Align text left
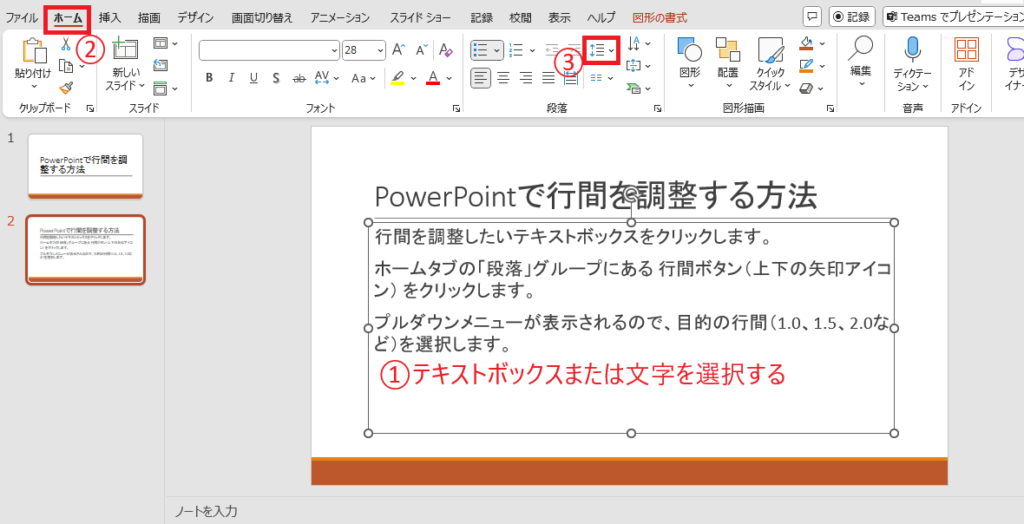Viewport: 1024px width, 524px height. (x=481, y=78)
